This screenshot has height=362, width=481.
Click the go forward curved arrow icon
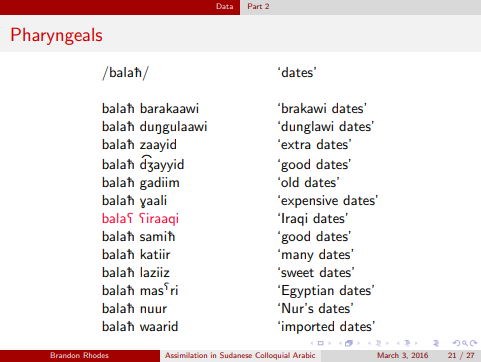pos(474,343)
